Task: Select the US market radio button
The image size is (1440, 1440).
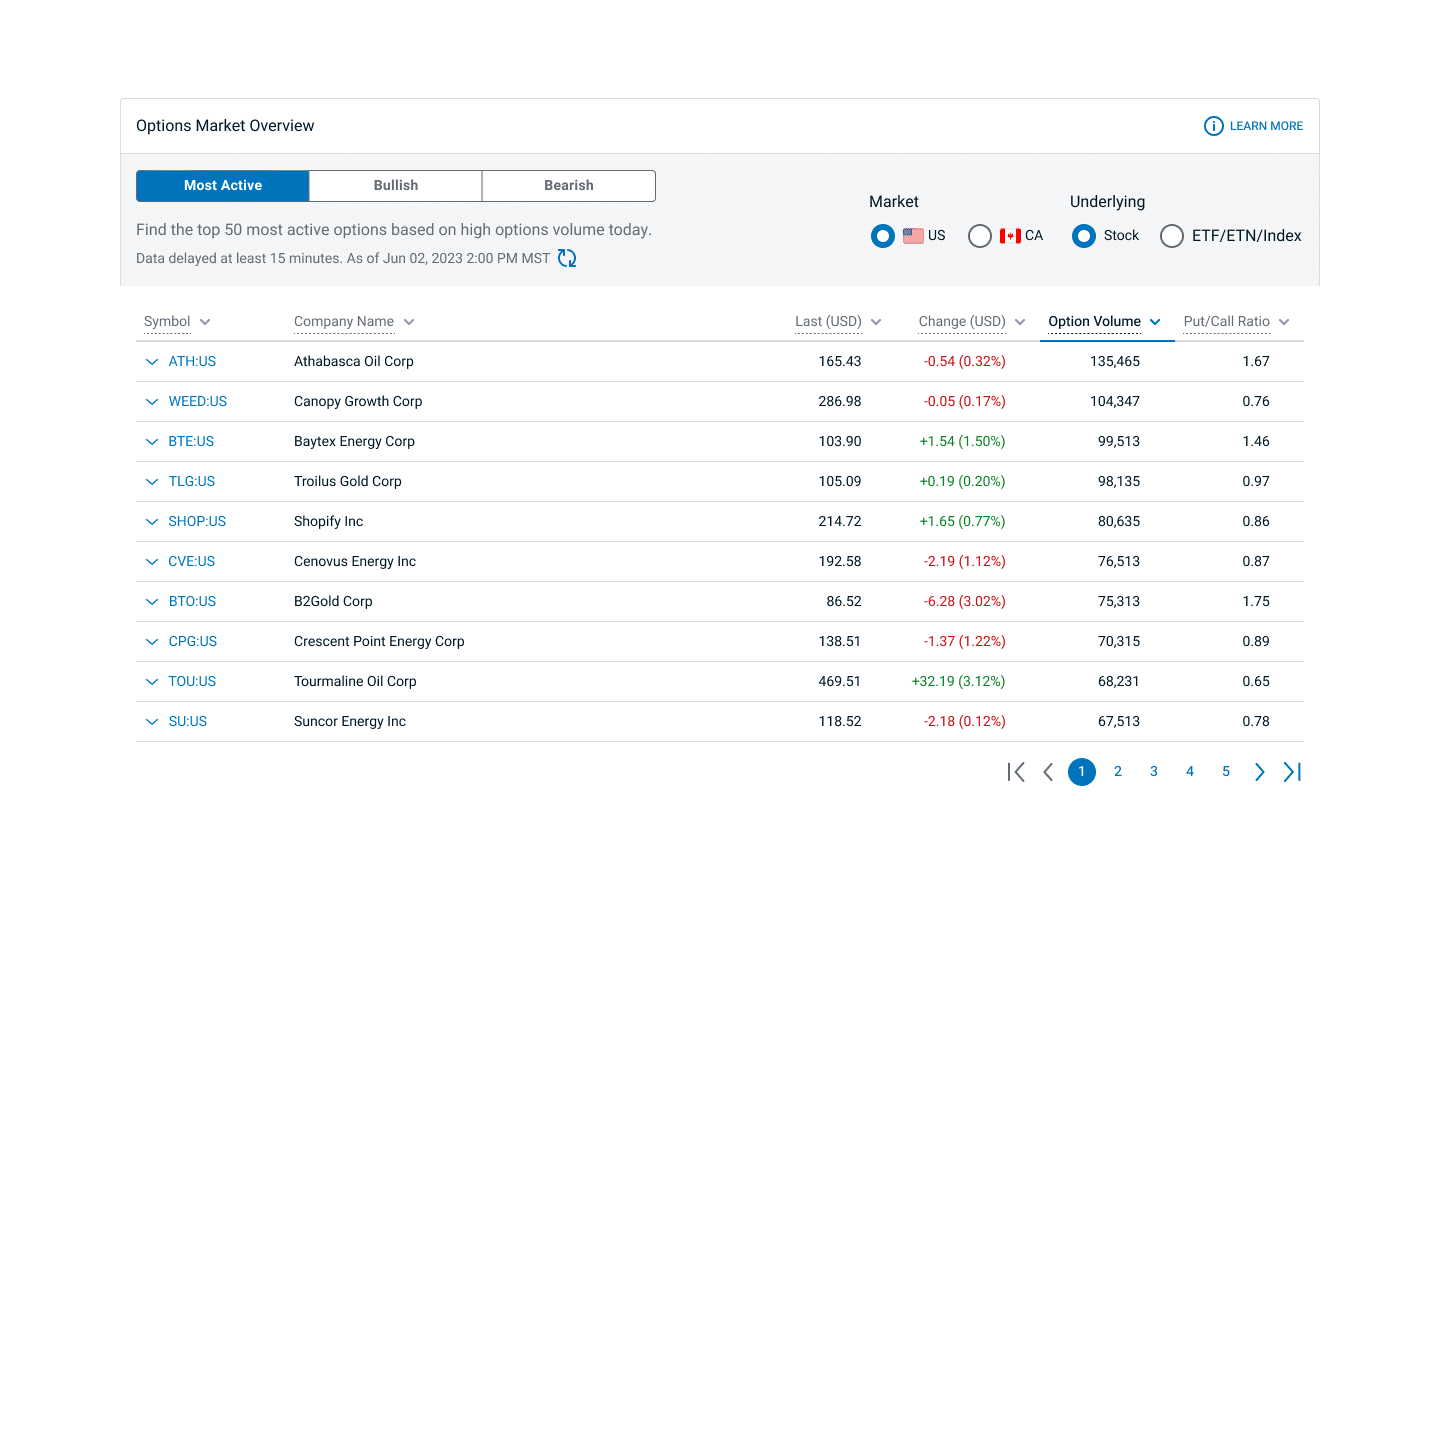Action: click(x=882, y=236)
